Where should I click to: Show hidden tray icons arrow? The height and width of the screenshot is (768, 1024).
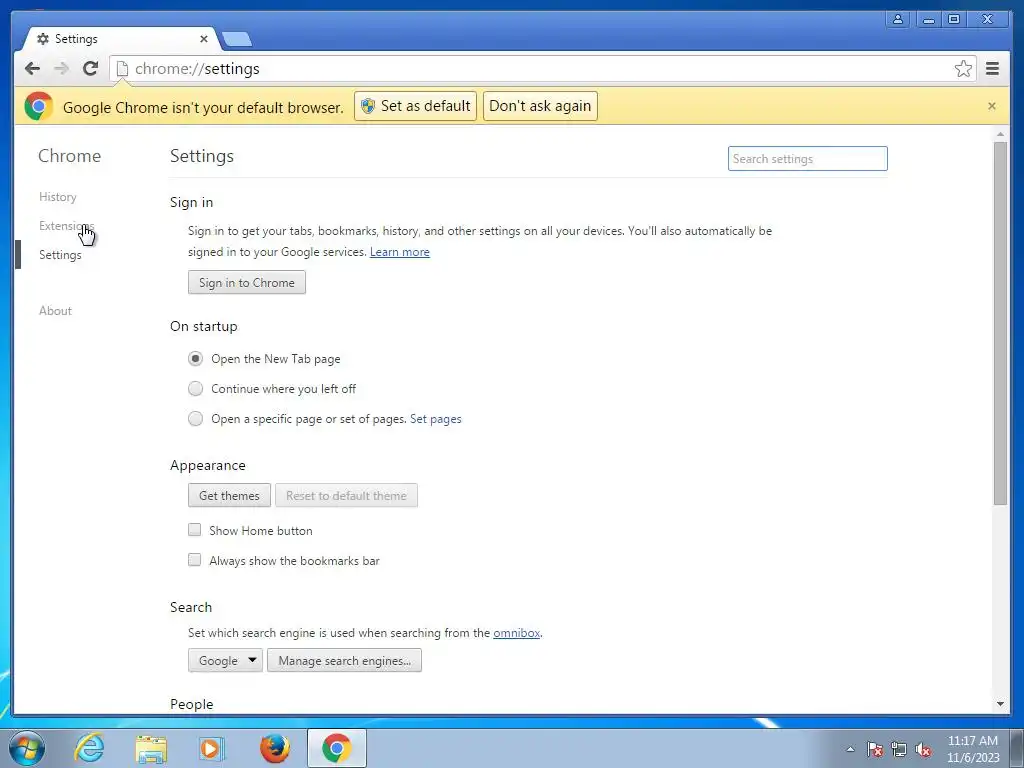(x=850, y=749)
